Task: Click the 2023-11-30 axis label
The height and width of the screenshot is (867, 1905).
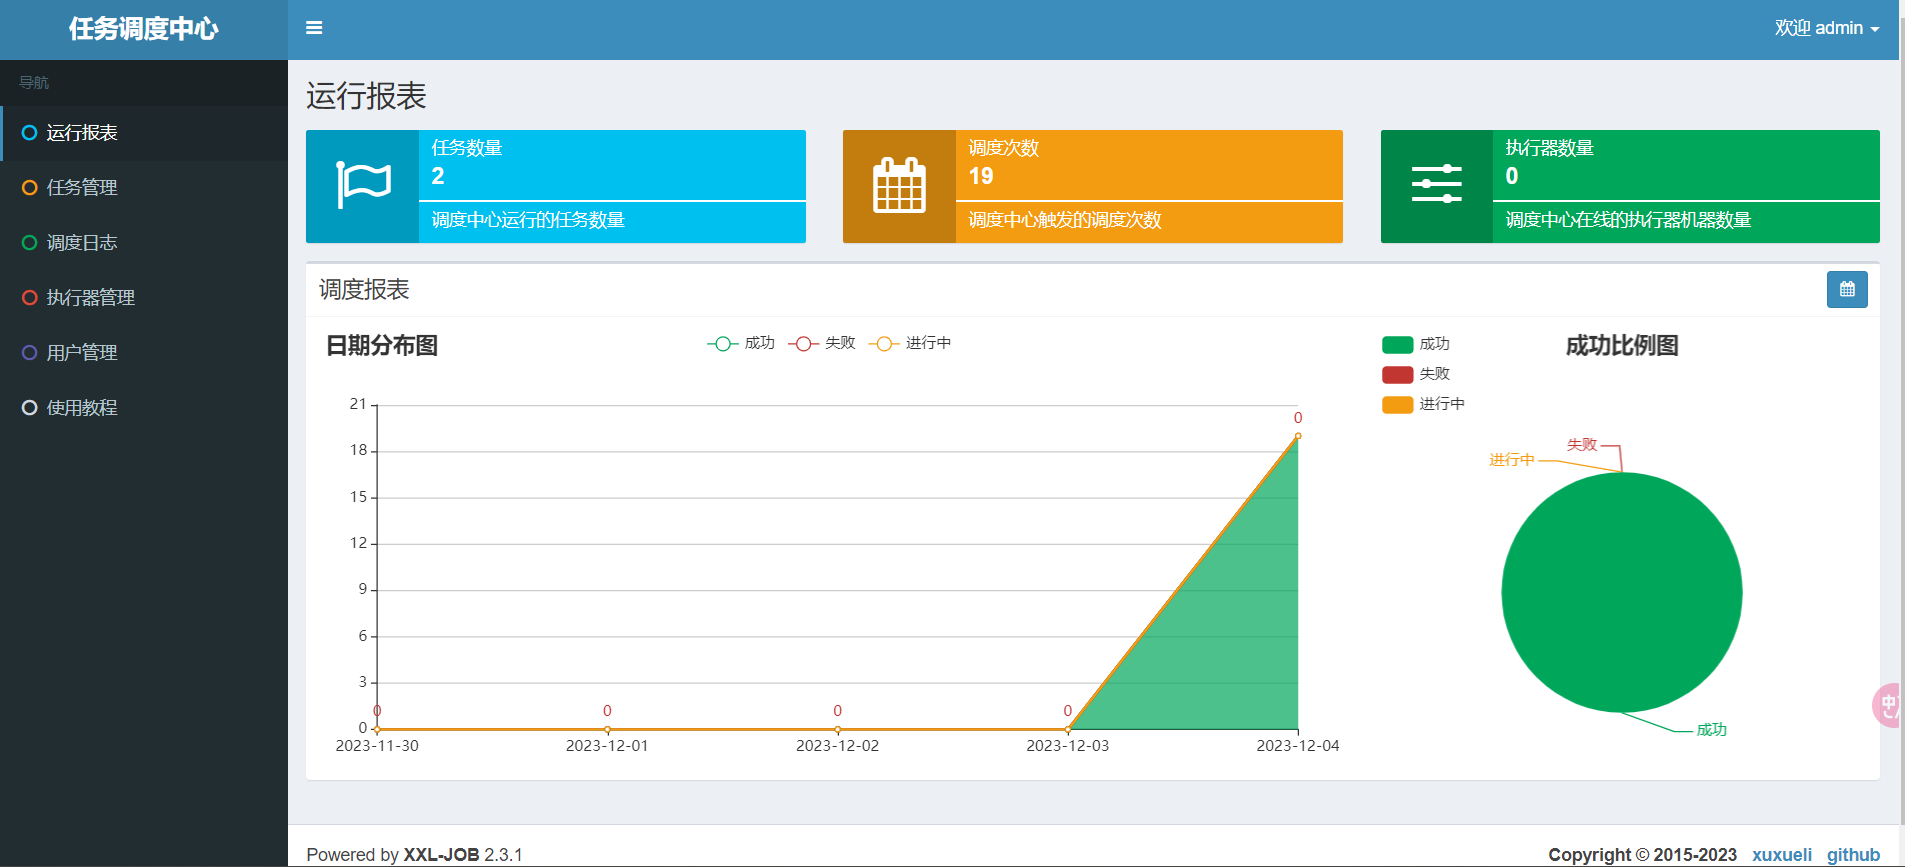Action: pos(377,746)
